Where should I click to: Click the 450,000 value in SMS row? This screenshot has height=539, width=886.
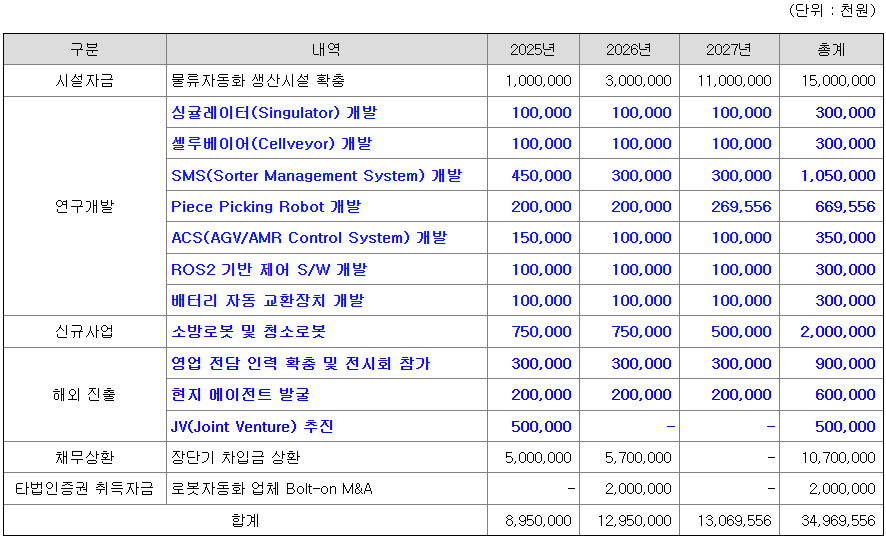click(541, 175)
